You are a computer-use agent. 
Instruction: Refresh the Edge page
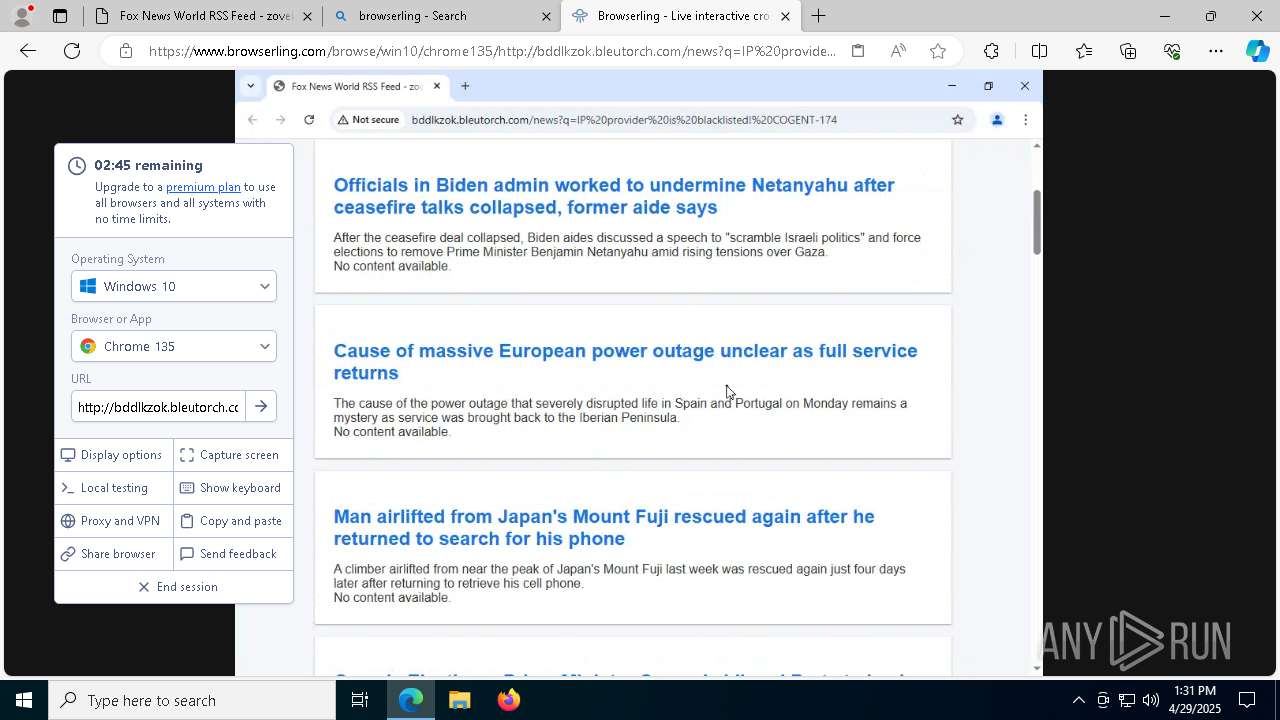point(72,51)
